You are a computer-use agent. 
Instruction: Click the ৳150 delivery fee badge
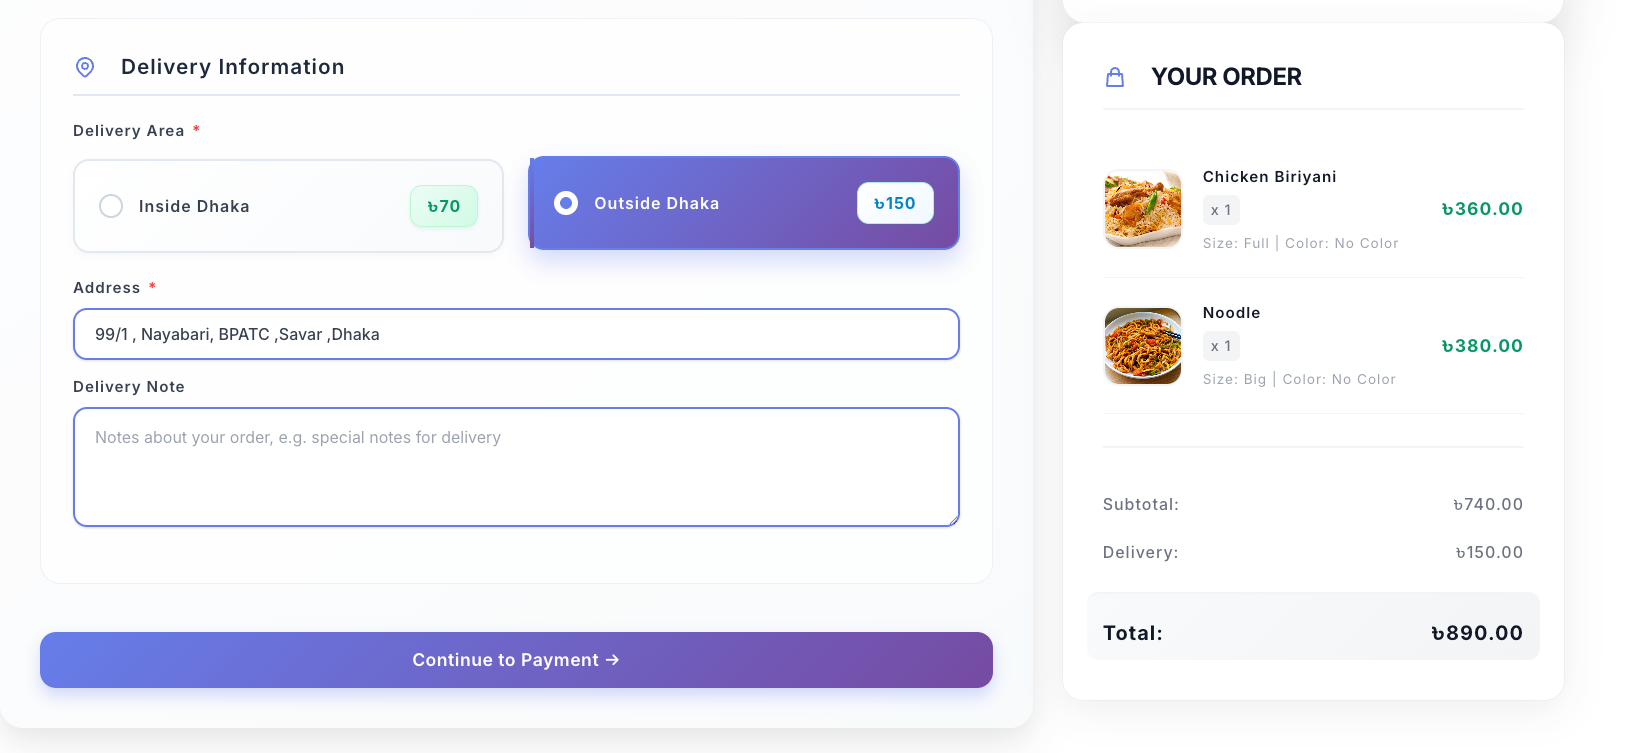(x=895, y=203)
